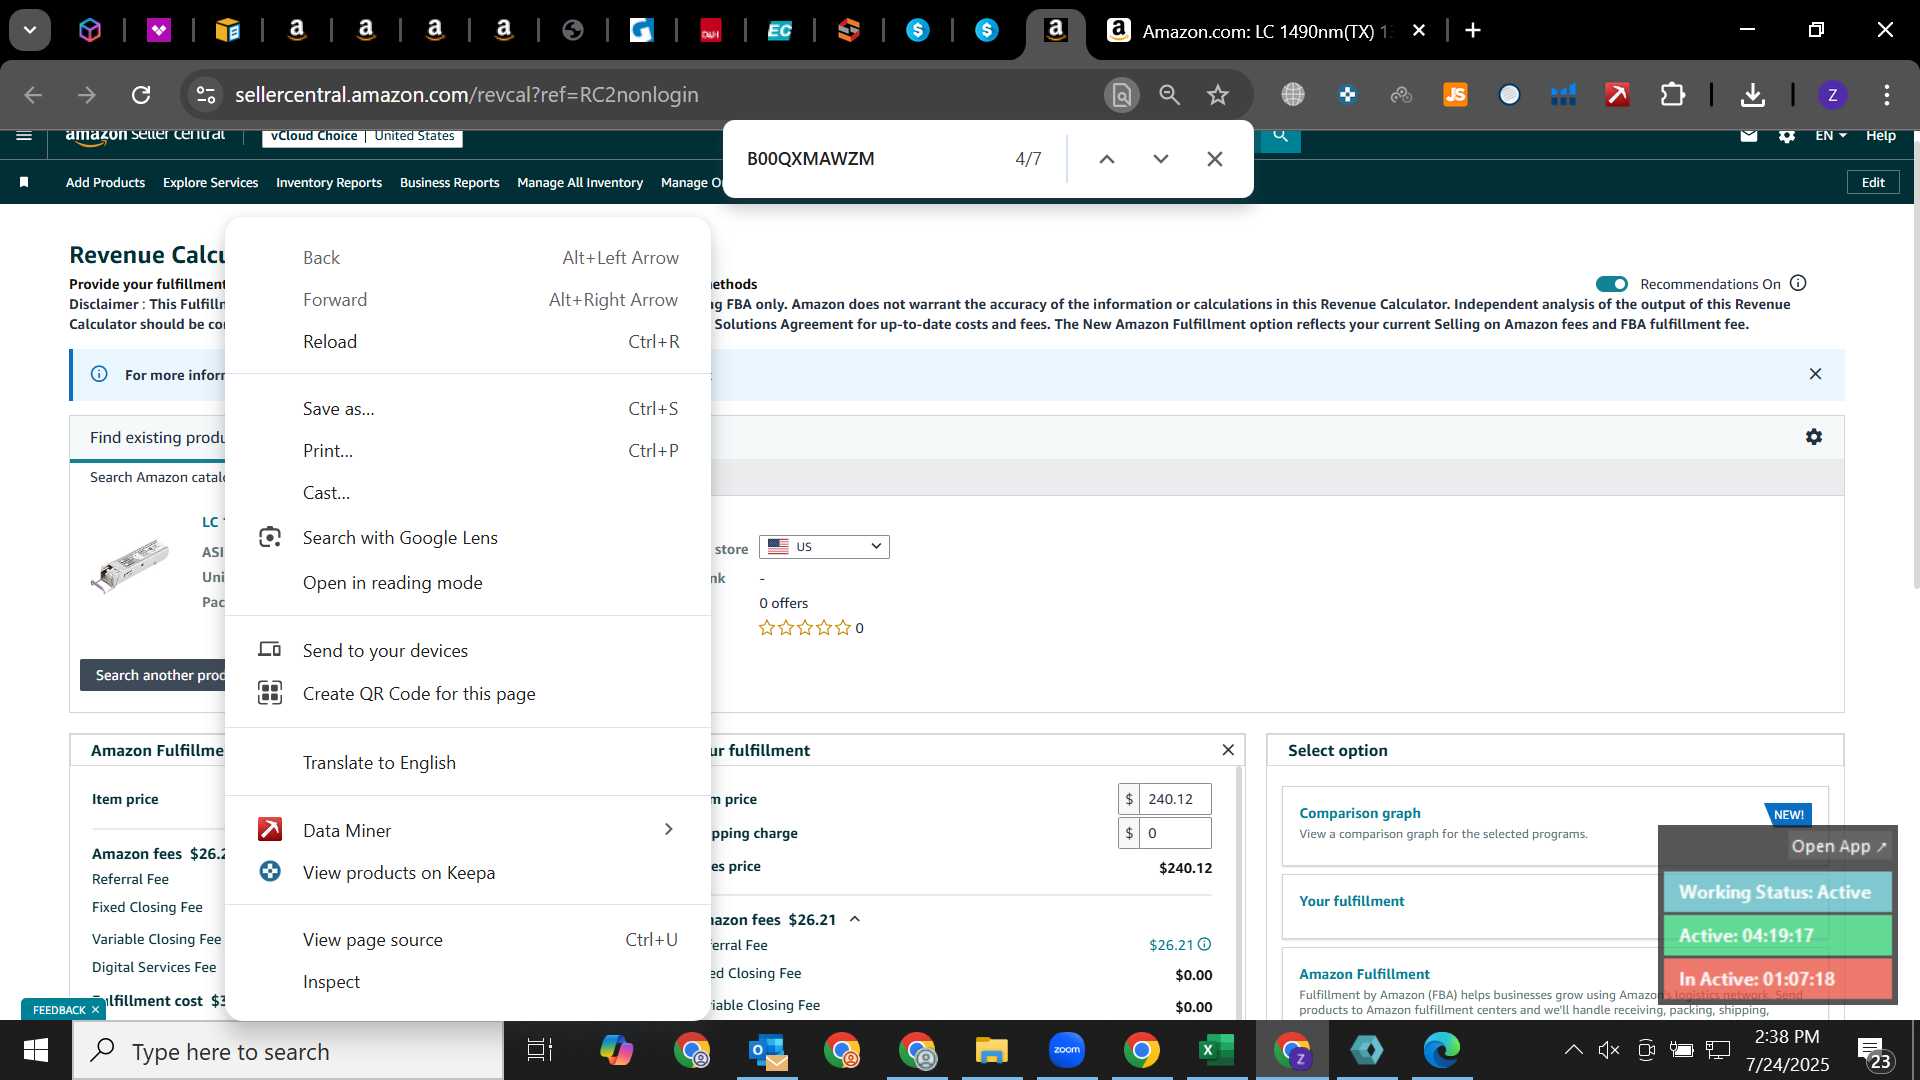
Task: Open the calculator settings gear icon
Action: [1813, 437]
